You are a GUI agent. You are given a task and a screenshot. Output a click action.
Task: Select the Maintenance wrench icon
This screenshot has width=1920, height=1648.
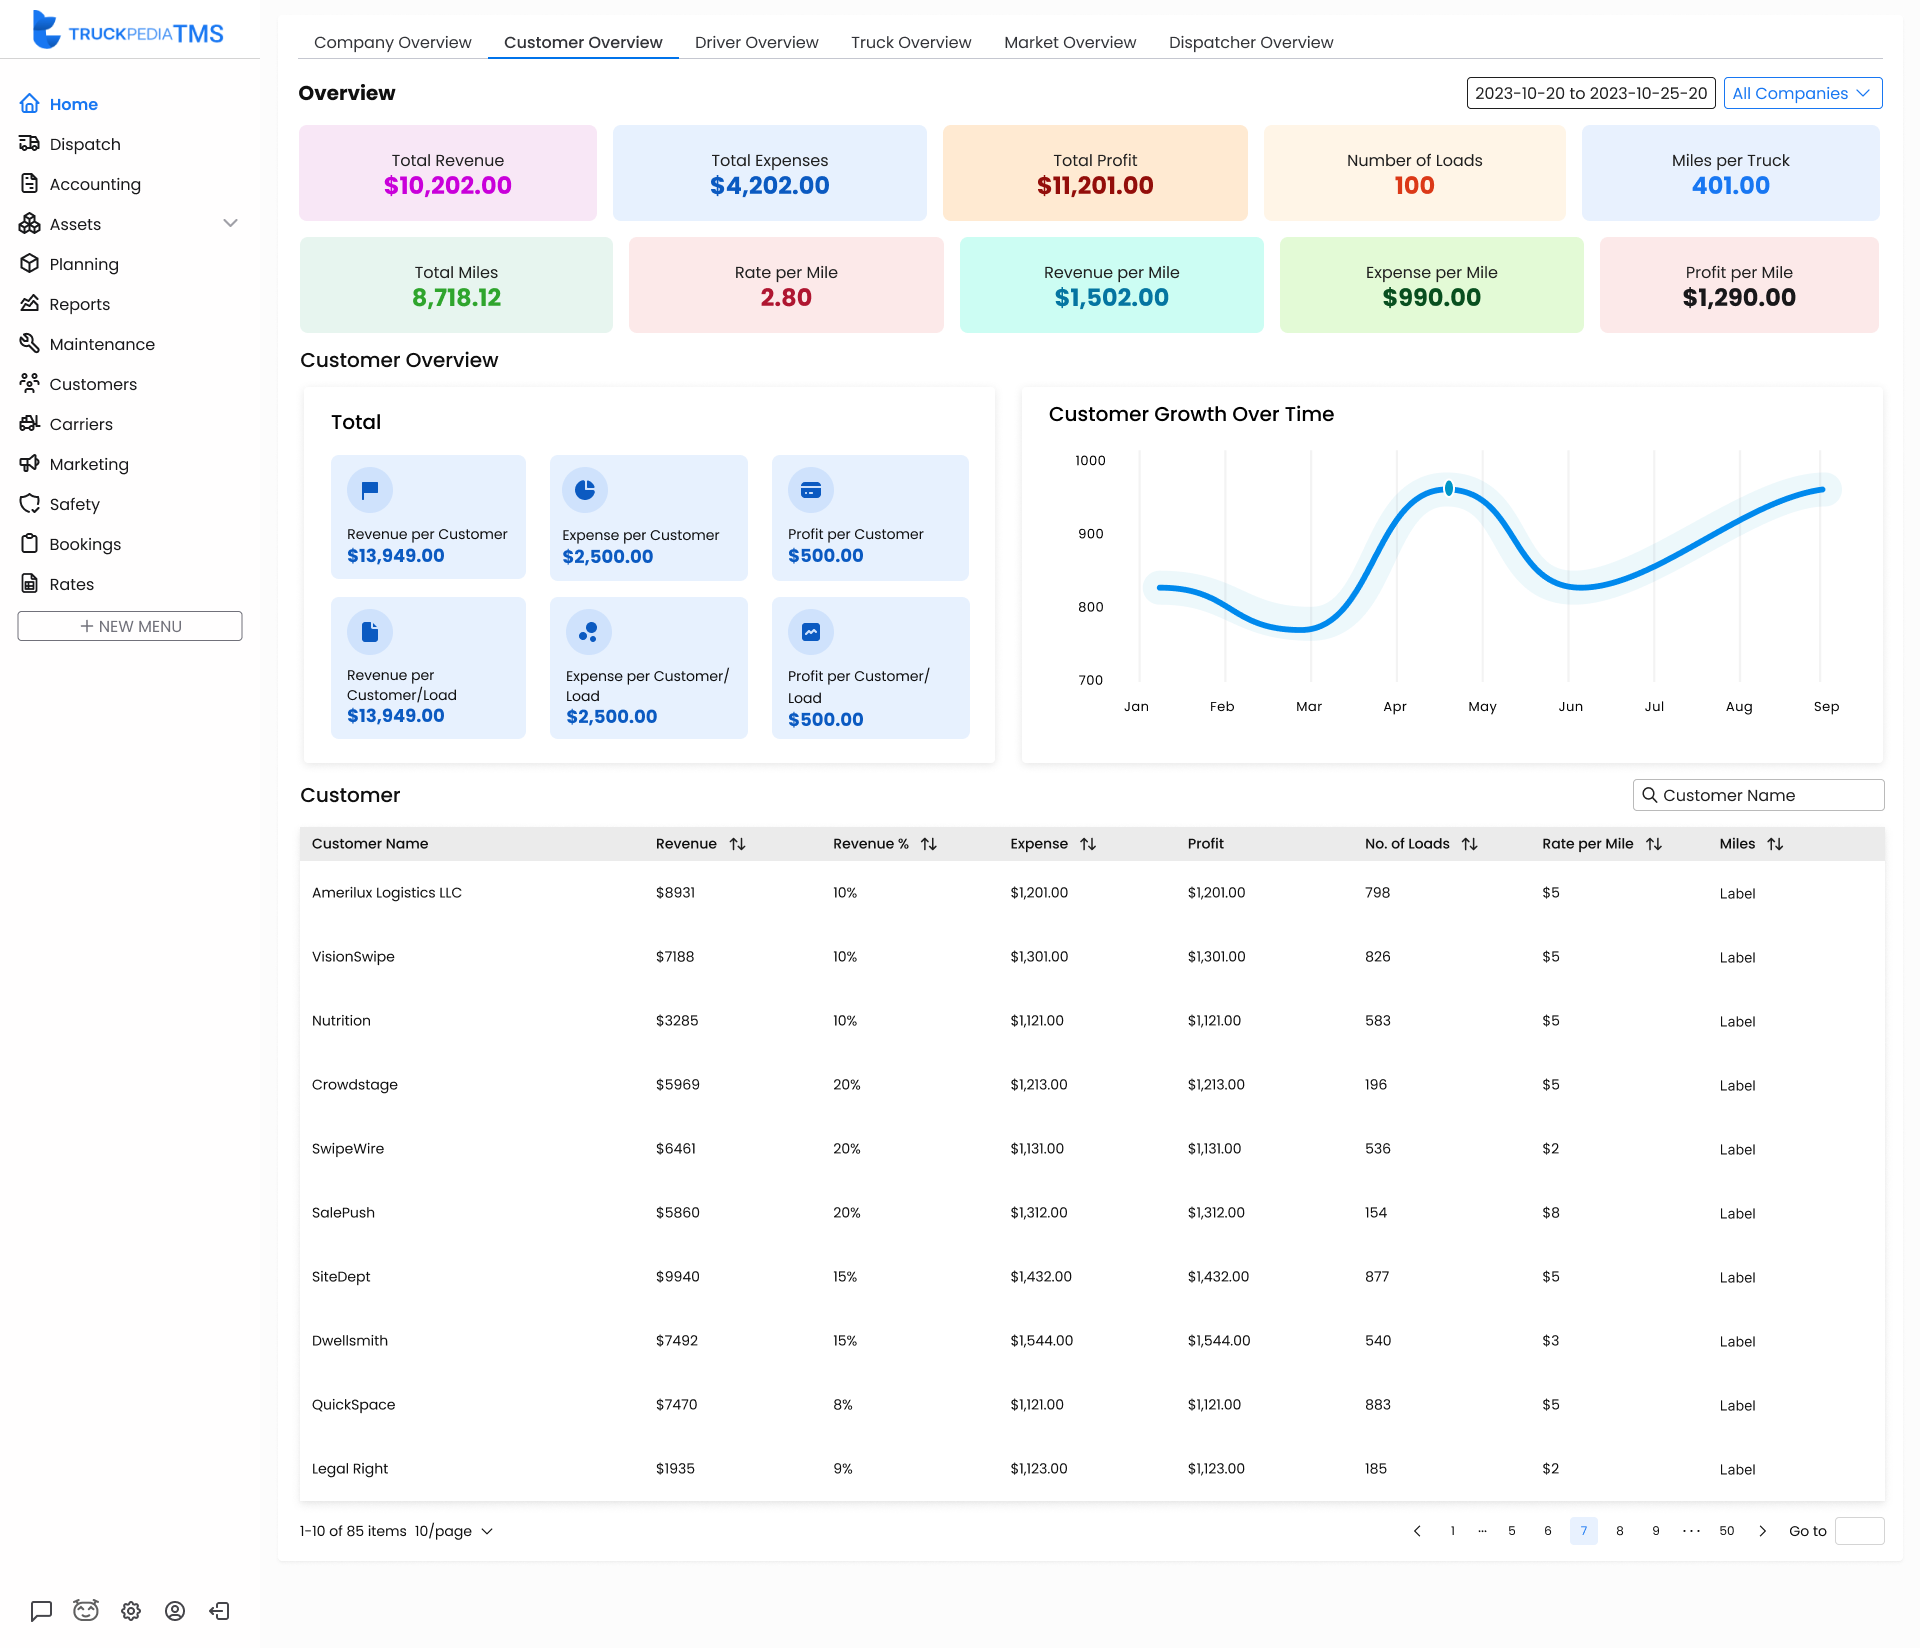click(x=29, y=344)
